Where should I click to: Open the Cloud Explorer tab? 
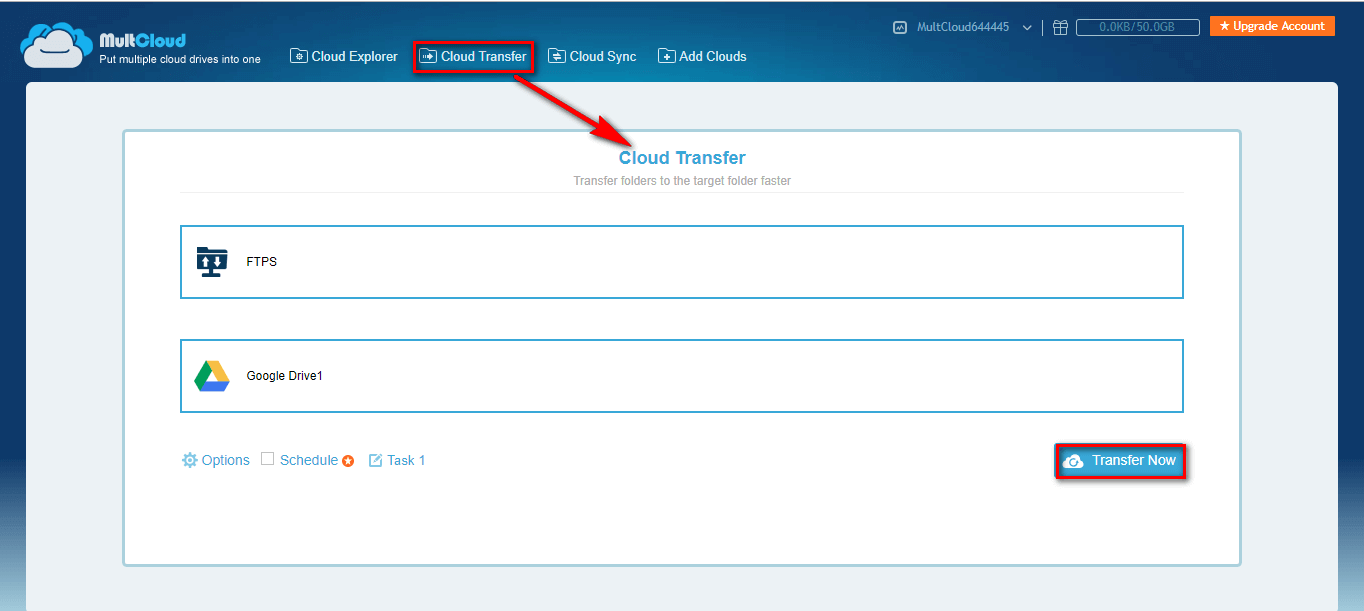[344, 56]
